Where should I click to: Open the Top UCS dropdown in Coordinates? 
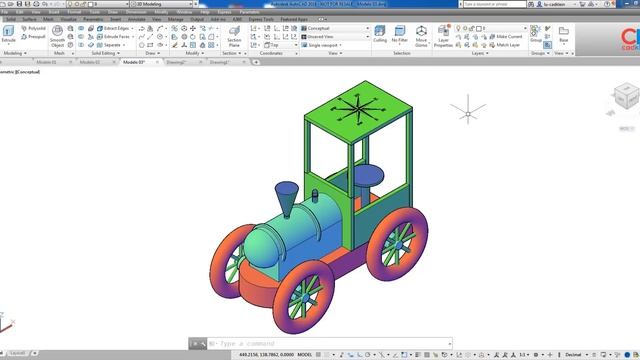pos(281,45)
